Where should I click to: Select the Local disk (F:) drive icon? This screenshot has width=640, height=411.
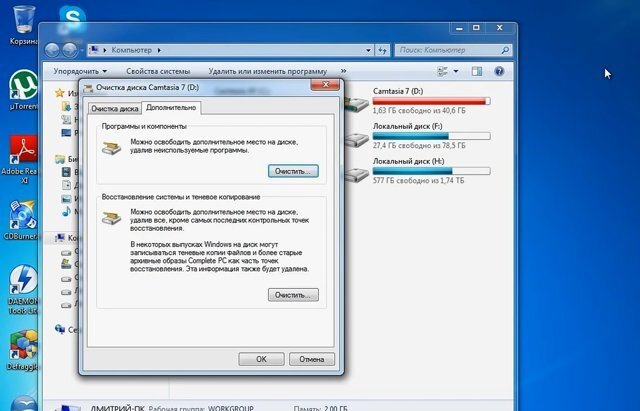pos(357,140)
